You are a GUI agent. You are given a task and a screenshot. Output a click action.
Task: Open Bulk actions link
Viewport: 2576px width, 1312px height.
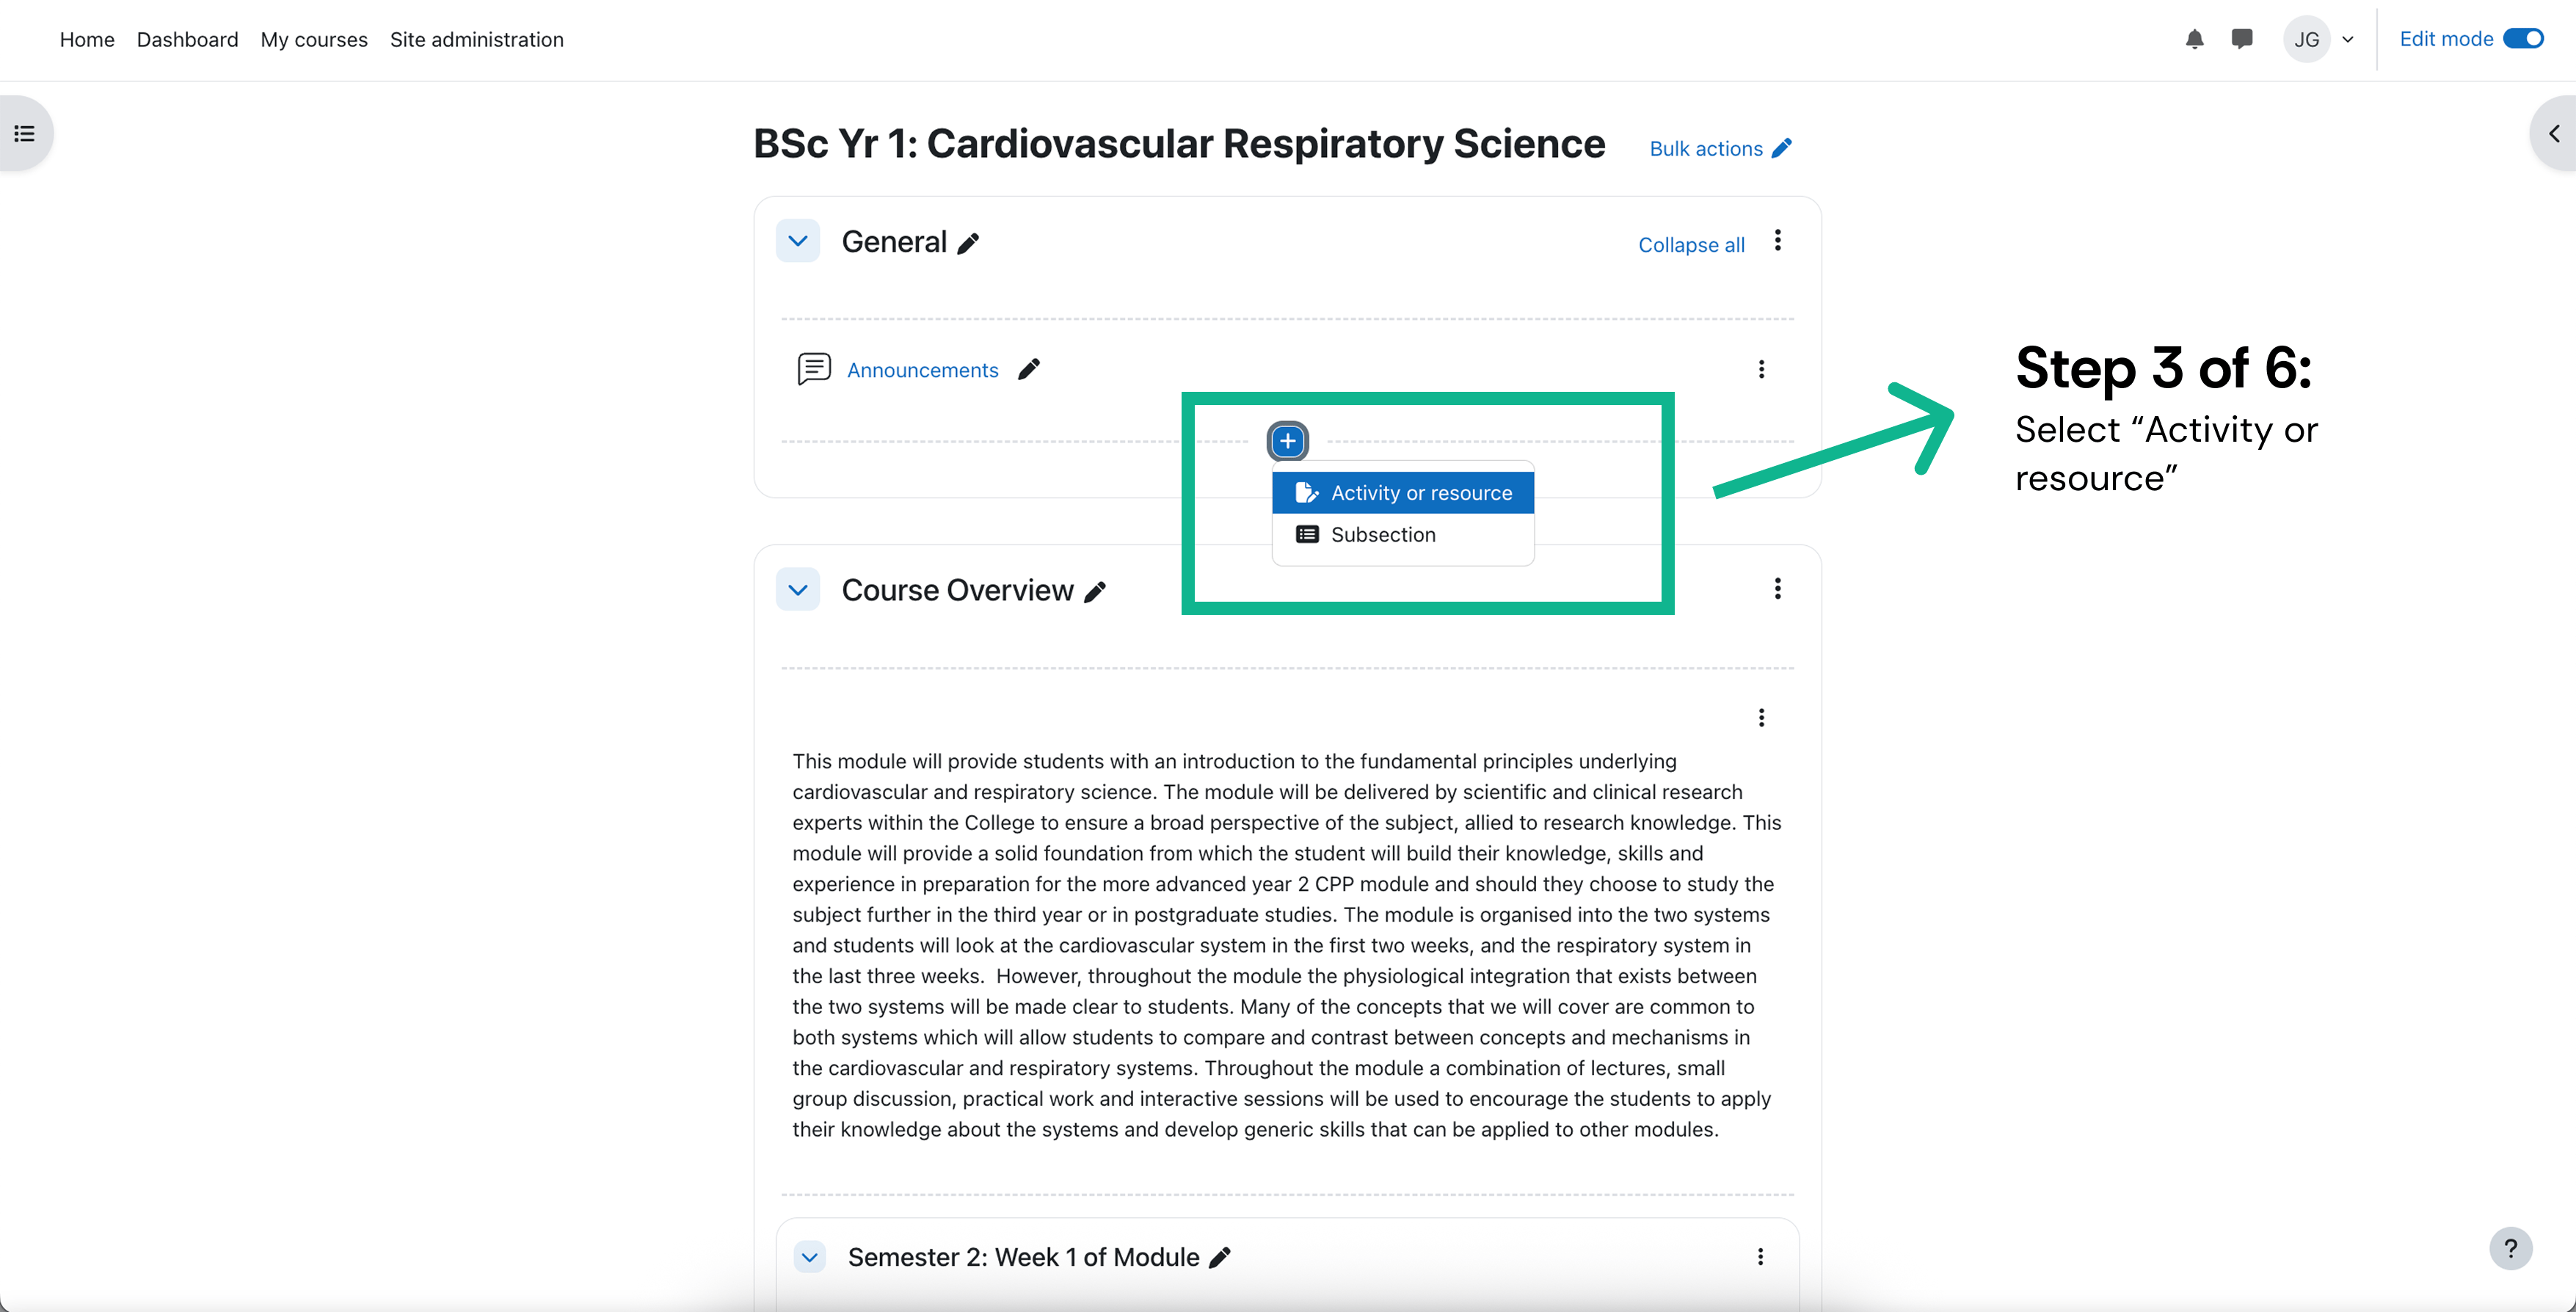tap(1720, 148)
